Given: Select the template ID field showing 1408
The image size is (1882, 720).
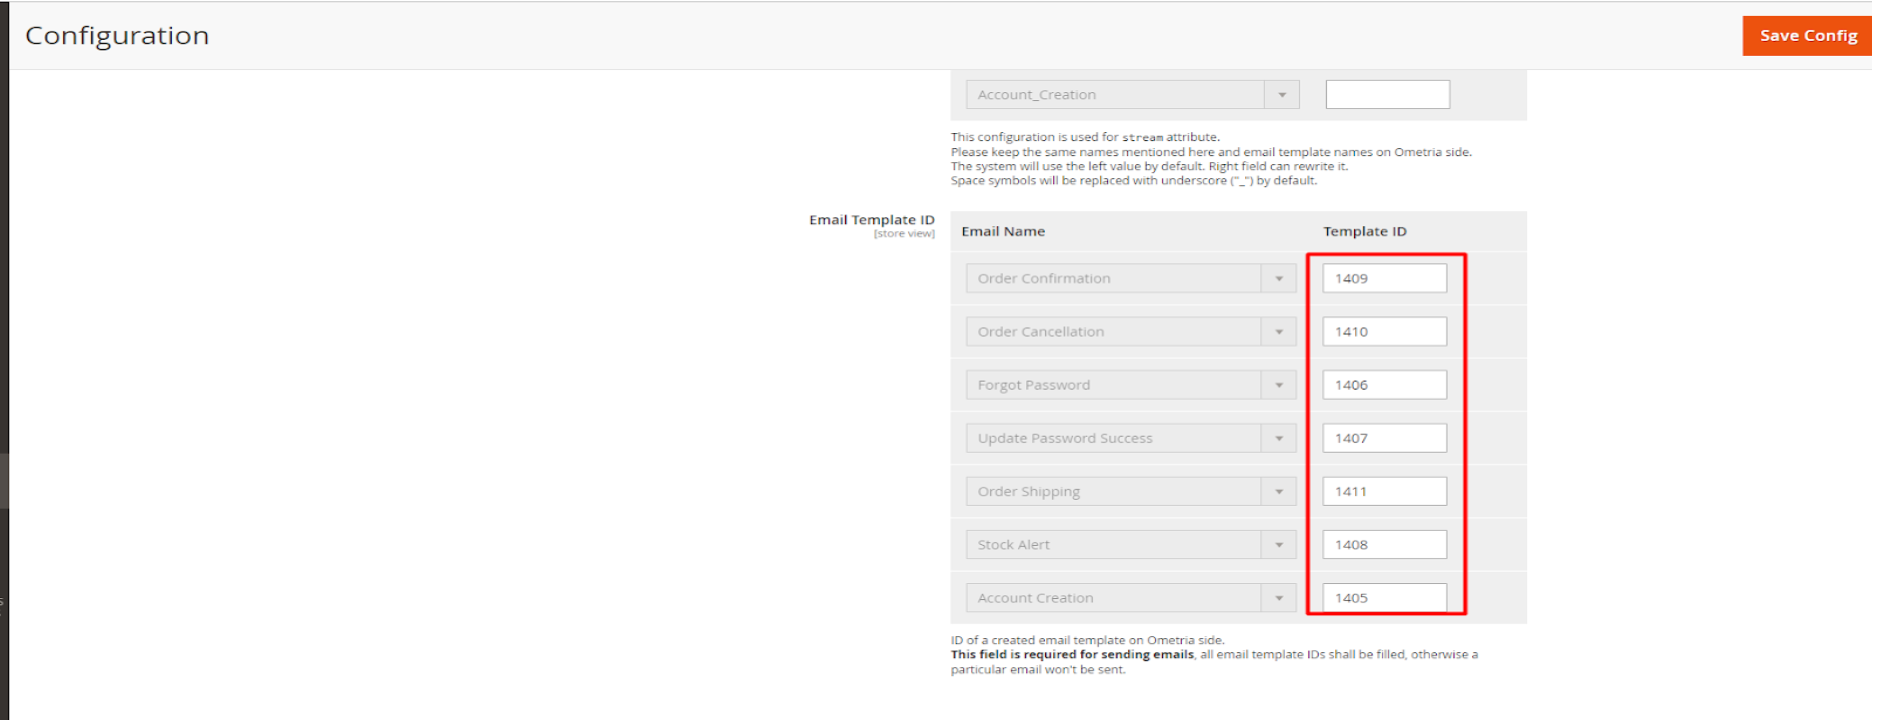Looking at the screenshot, I should pyautogui.click(x=1385, y=545).
